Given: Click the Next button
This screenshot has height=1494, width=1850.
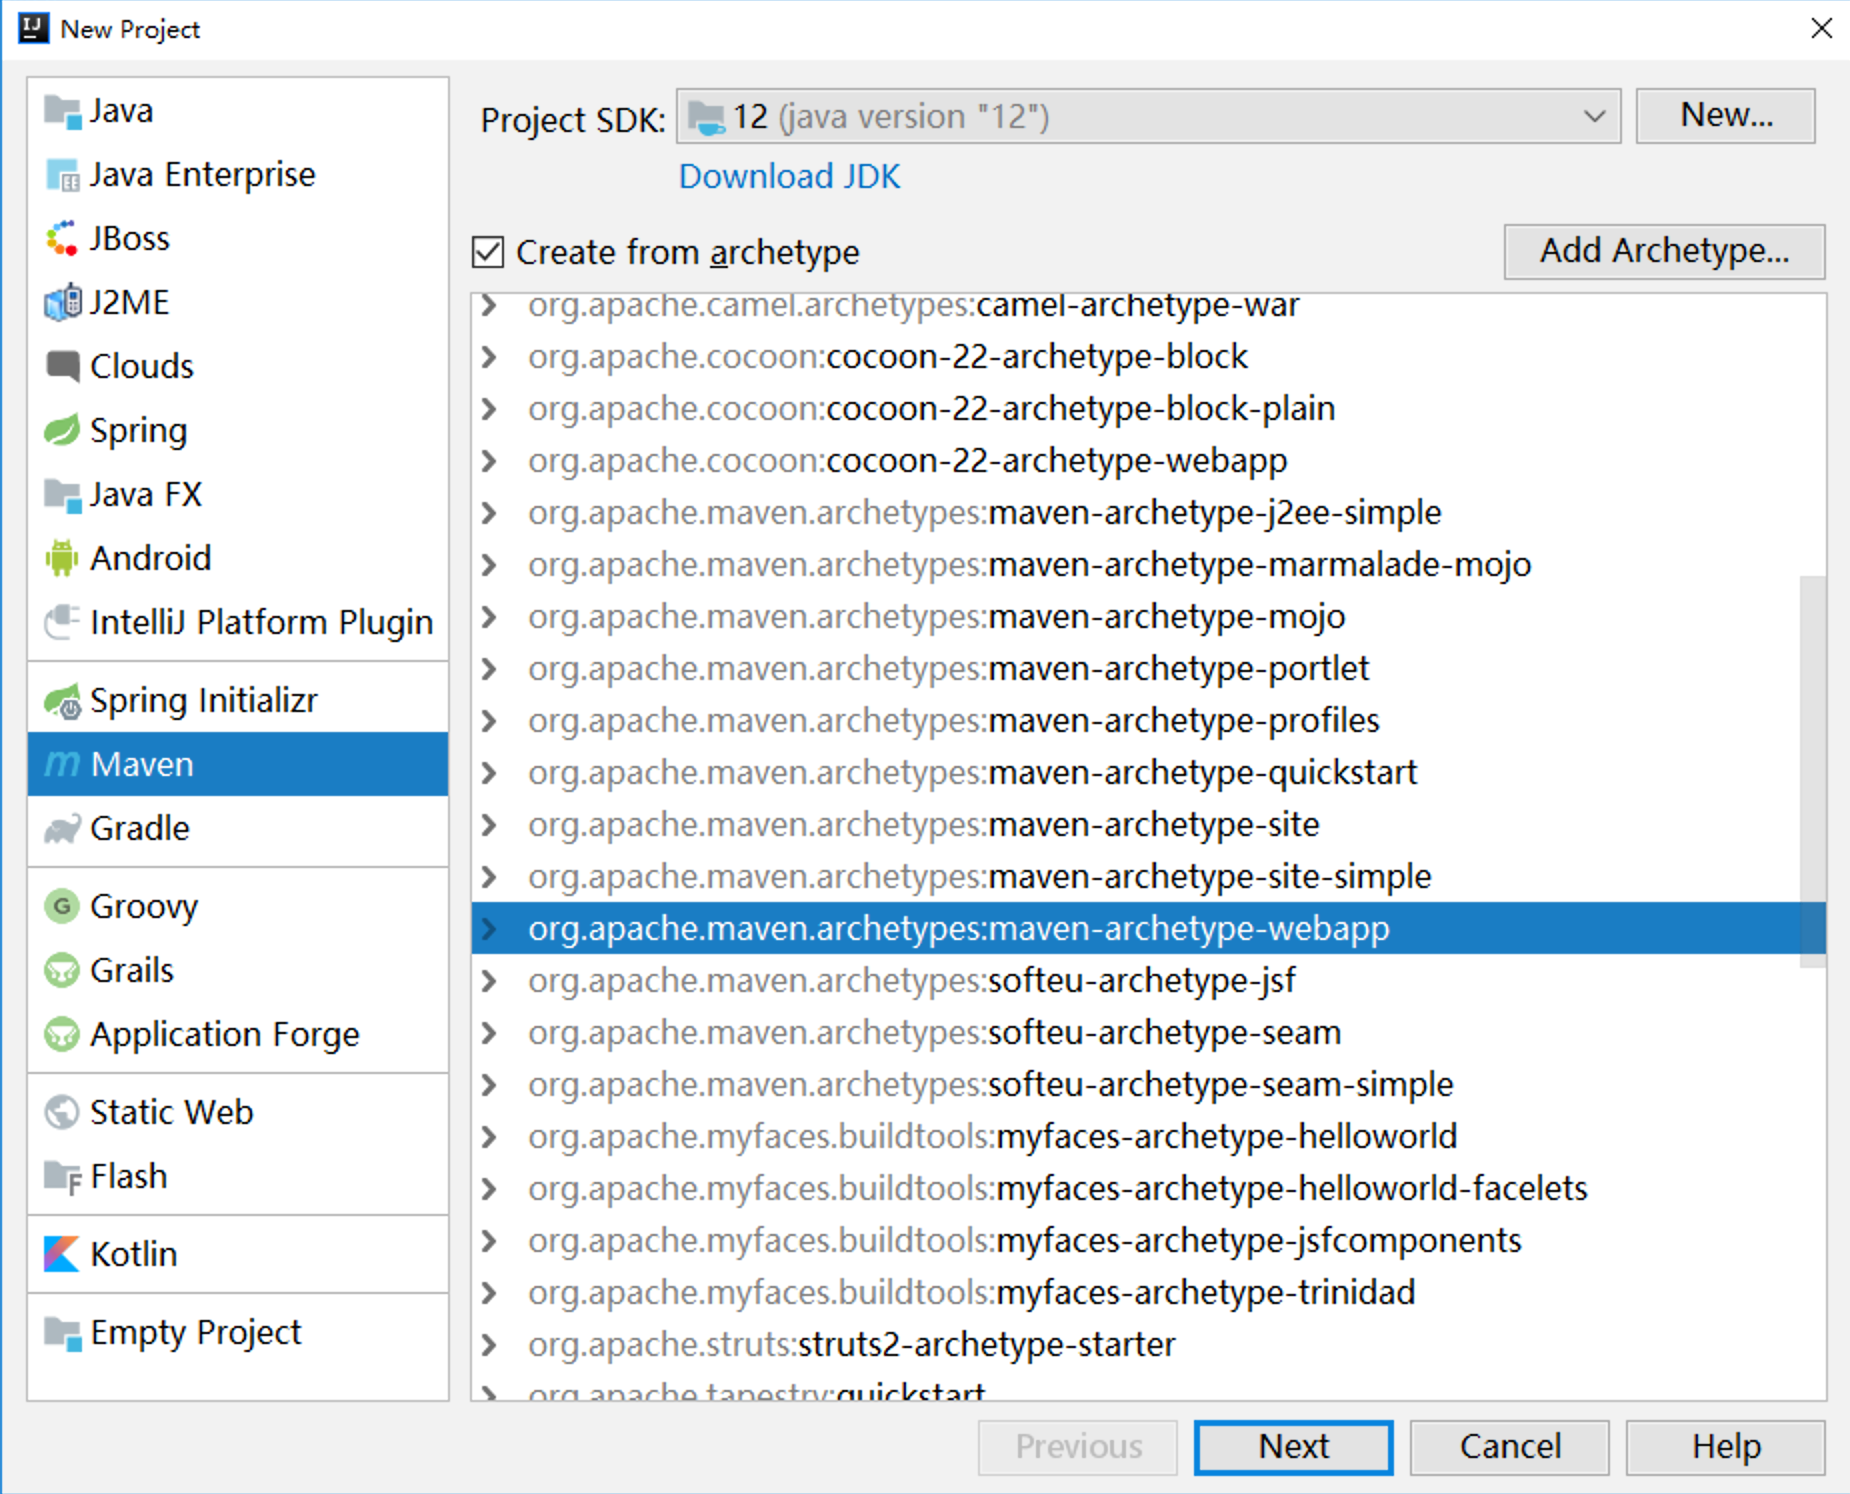Looking at the screenshot, I should click(1293, 1447).
